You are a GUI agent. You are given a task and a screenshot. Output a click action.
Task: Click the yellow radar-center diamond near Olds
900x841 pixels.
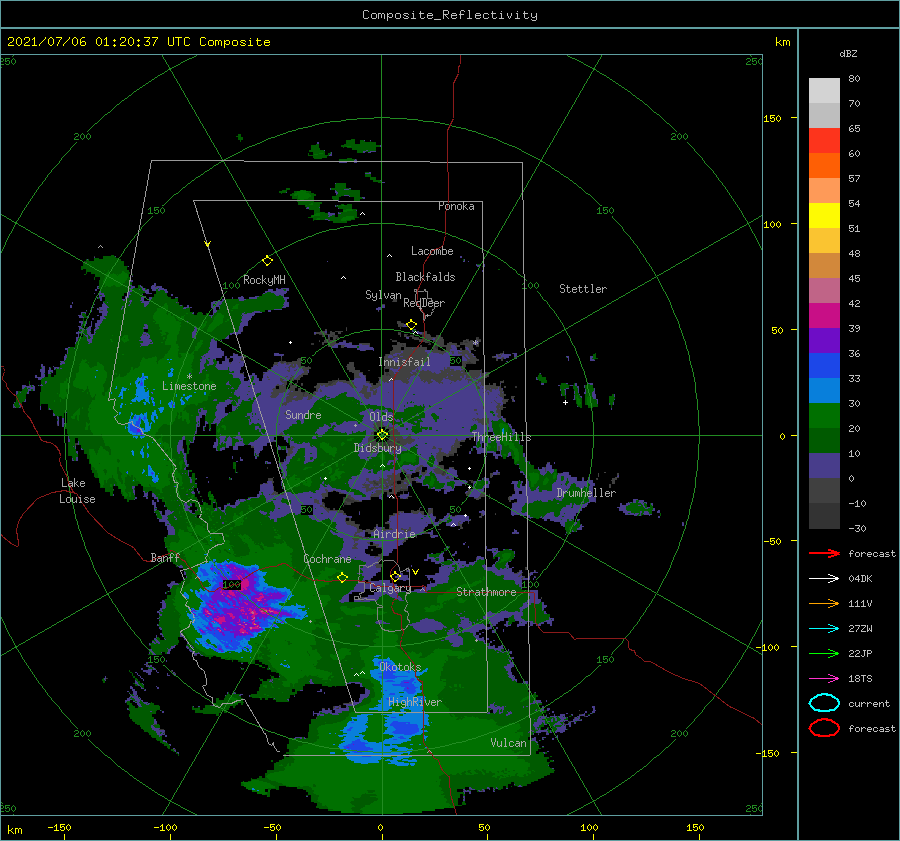(x=382, y=435)
